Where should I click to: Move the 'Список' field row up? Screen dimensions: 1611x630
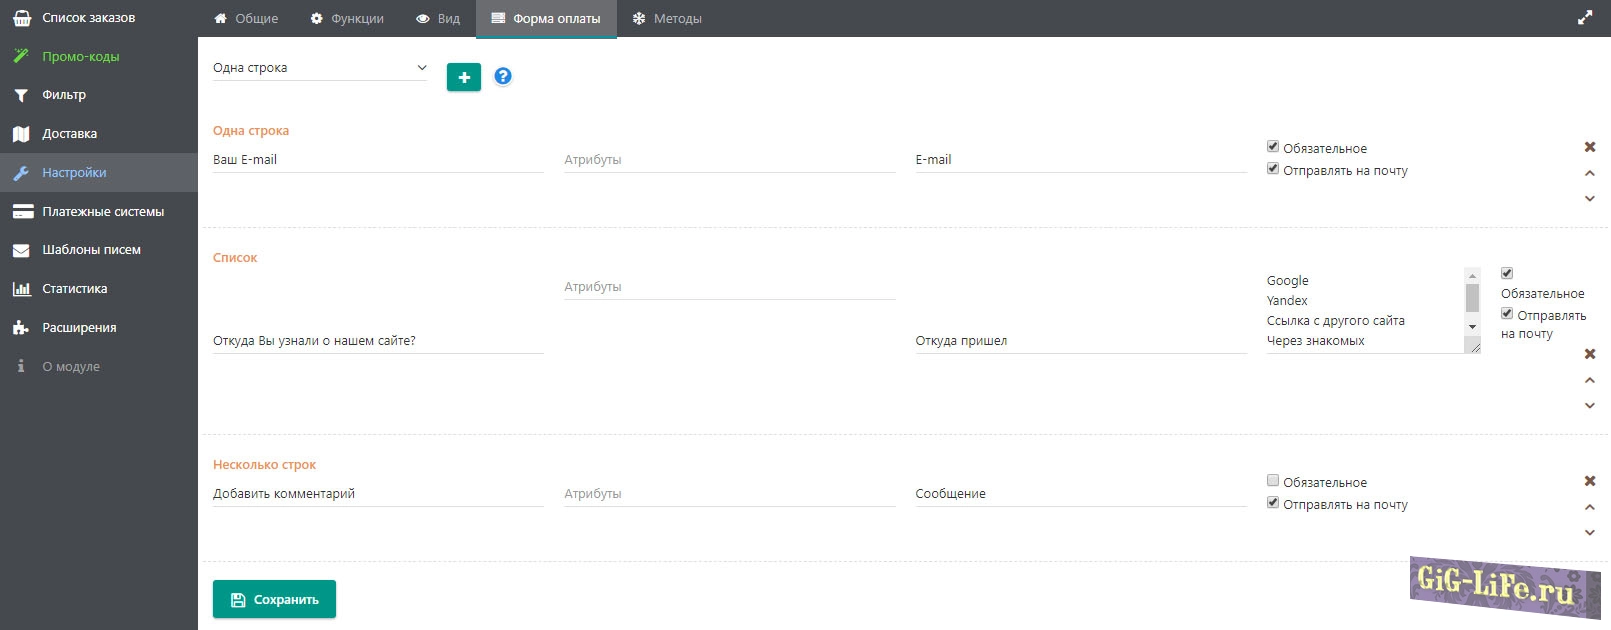[x=1589, y=380]
